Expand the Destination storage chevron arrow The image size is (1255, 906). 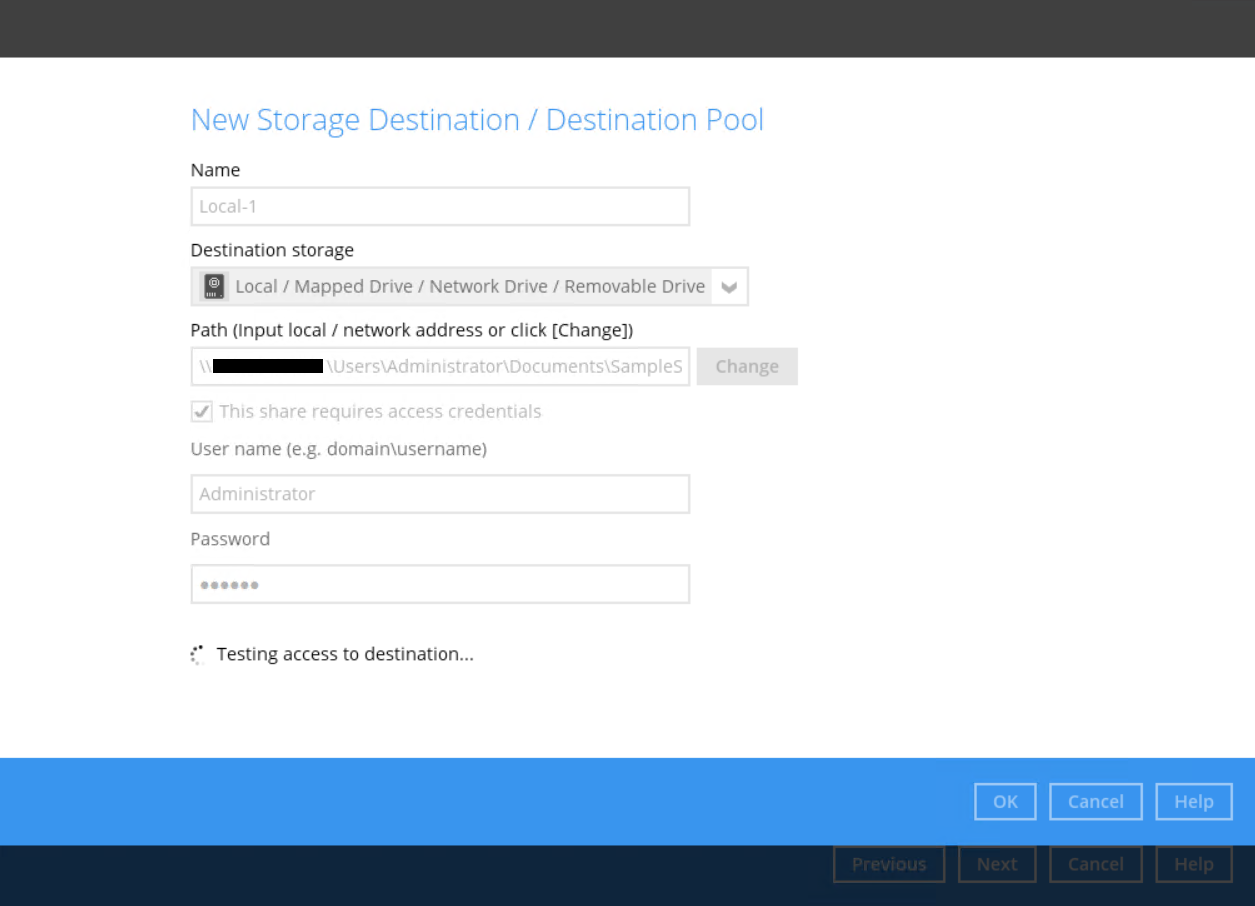729,287
